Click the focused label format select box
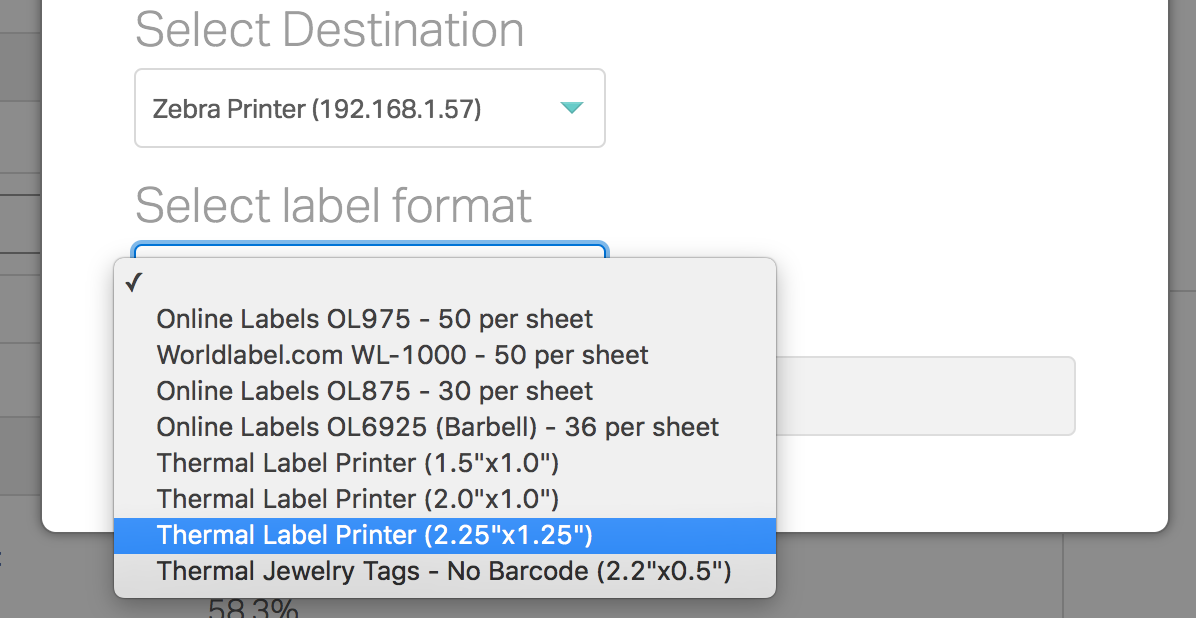The height and width of the screenshot is (618, 1196). 369,248
